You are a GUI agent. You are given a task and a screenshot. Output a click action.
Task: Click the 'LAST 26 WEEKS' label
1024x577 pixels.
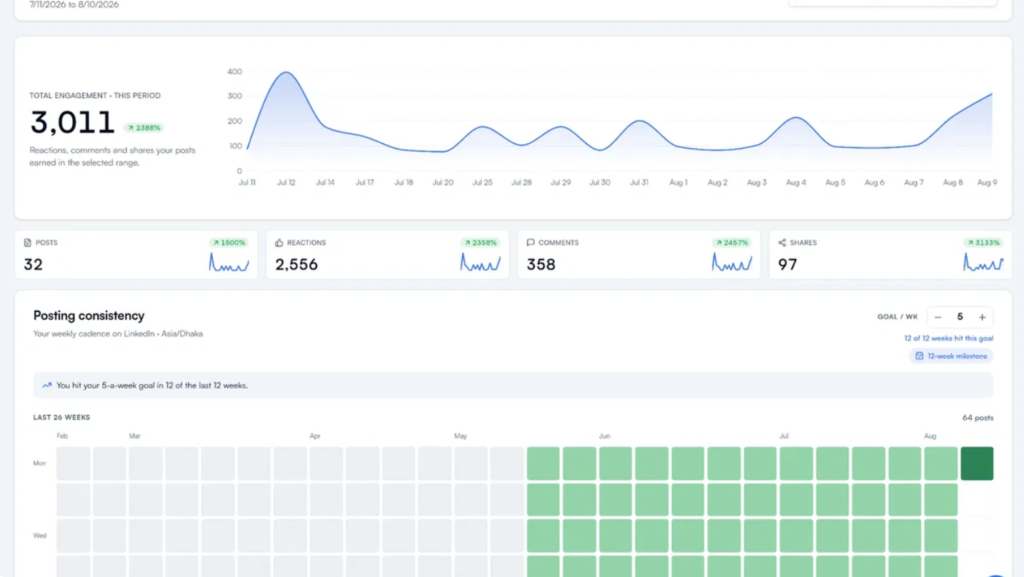tap(61, 417)
